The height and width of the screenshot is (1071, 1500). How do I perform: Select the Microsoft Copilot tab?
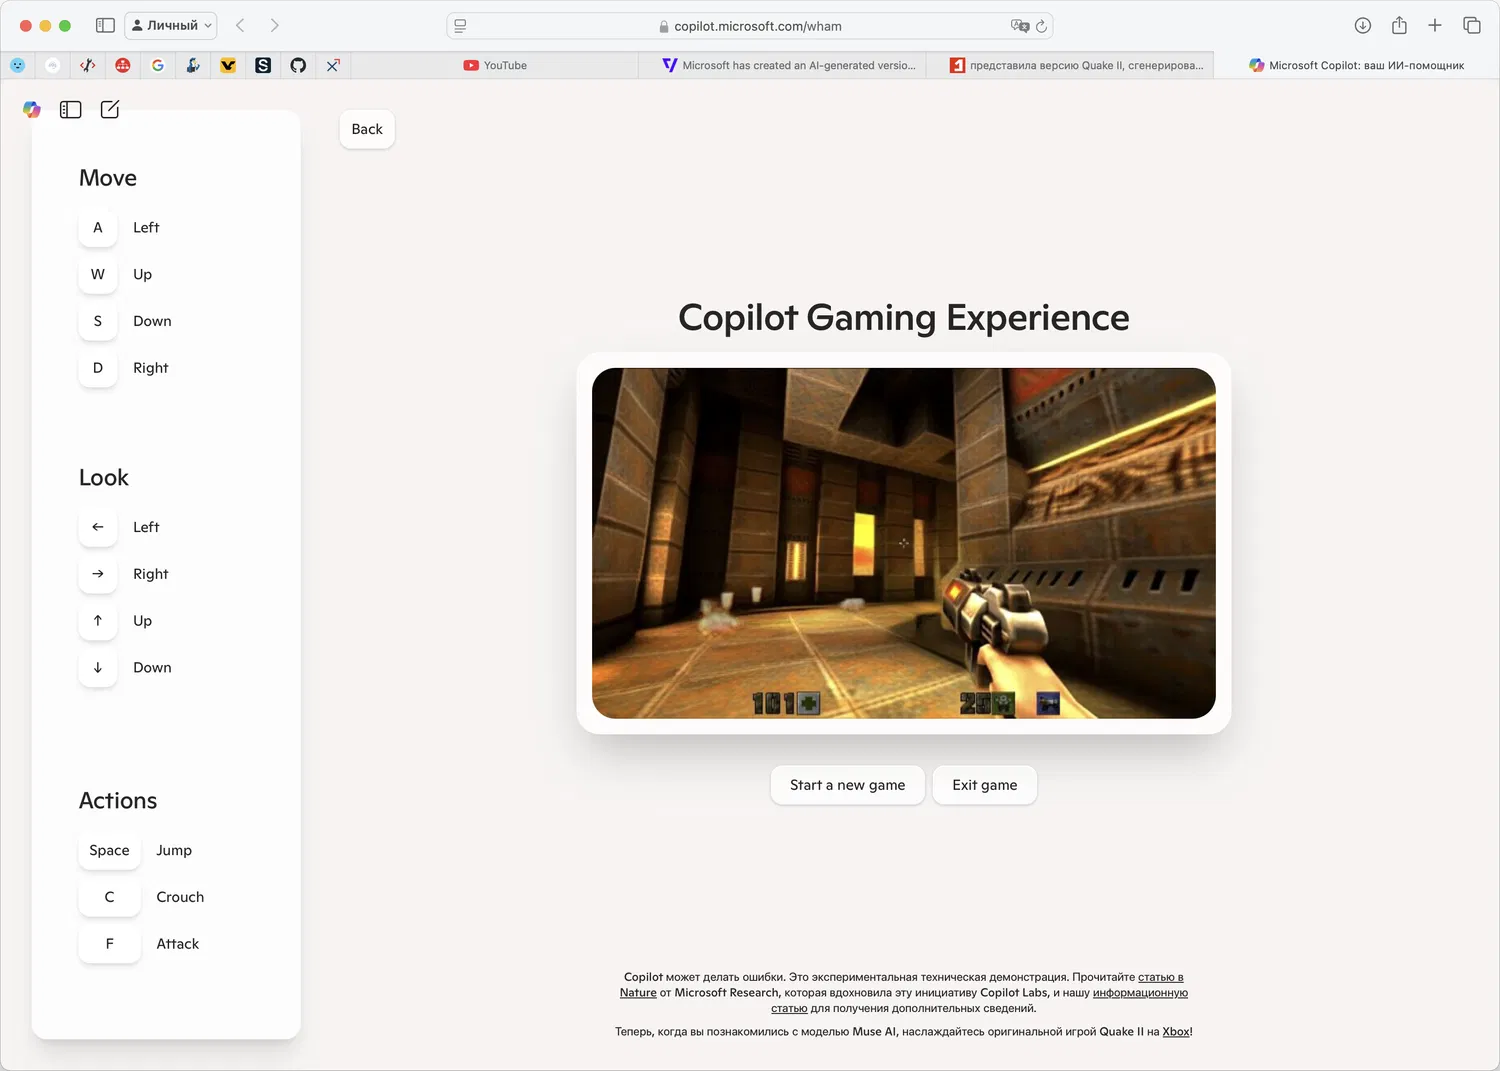click(x=1356, y=65)
